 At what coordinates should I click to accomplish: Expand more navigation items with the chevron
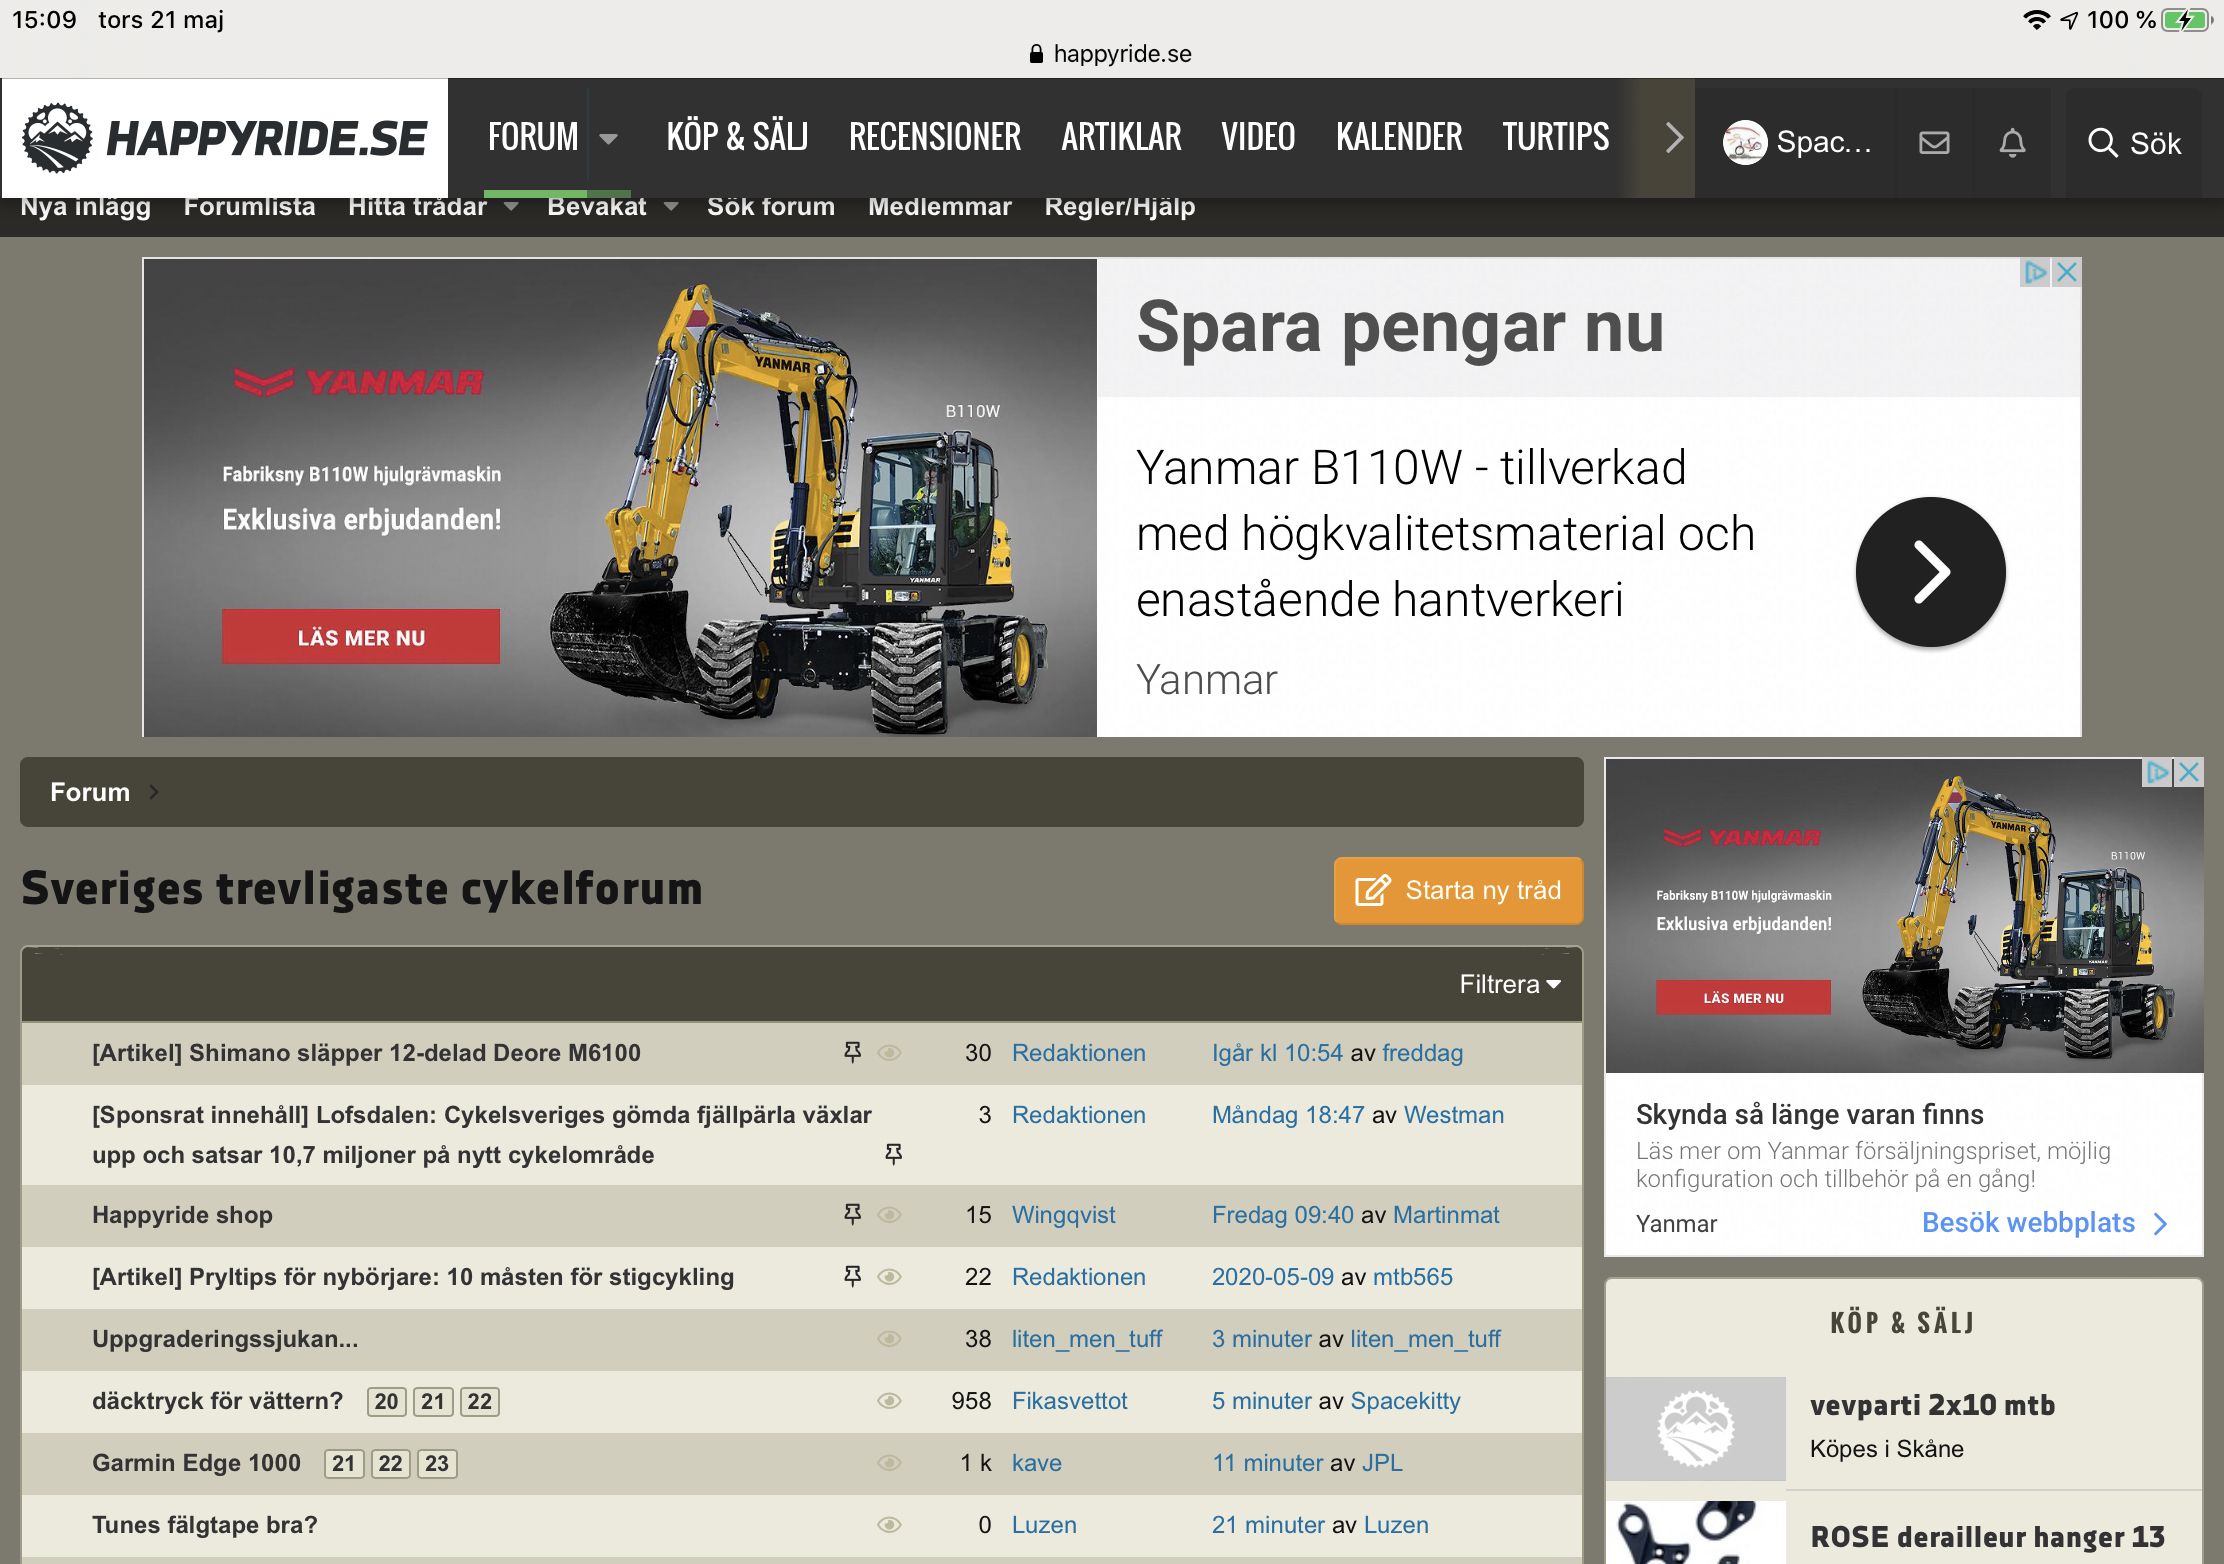click(x=1674, y=138)
